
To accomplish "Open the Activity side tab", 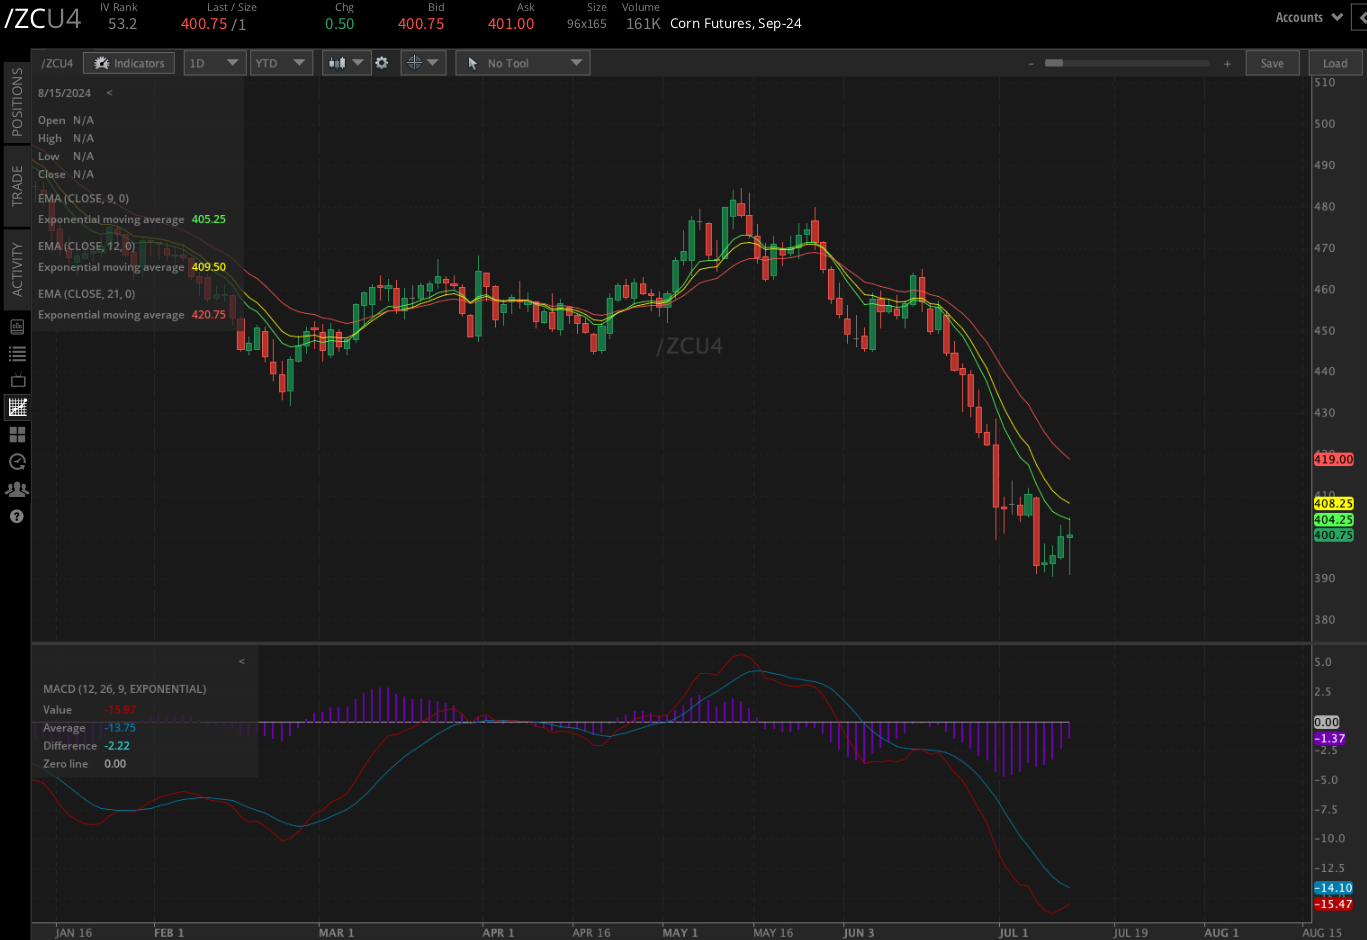I will [16, 269].
